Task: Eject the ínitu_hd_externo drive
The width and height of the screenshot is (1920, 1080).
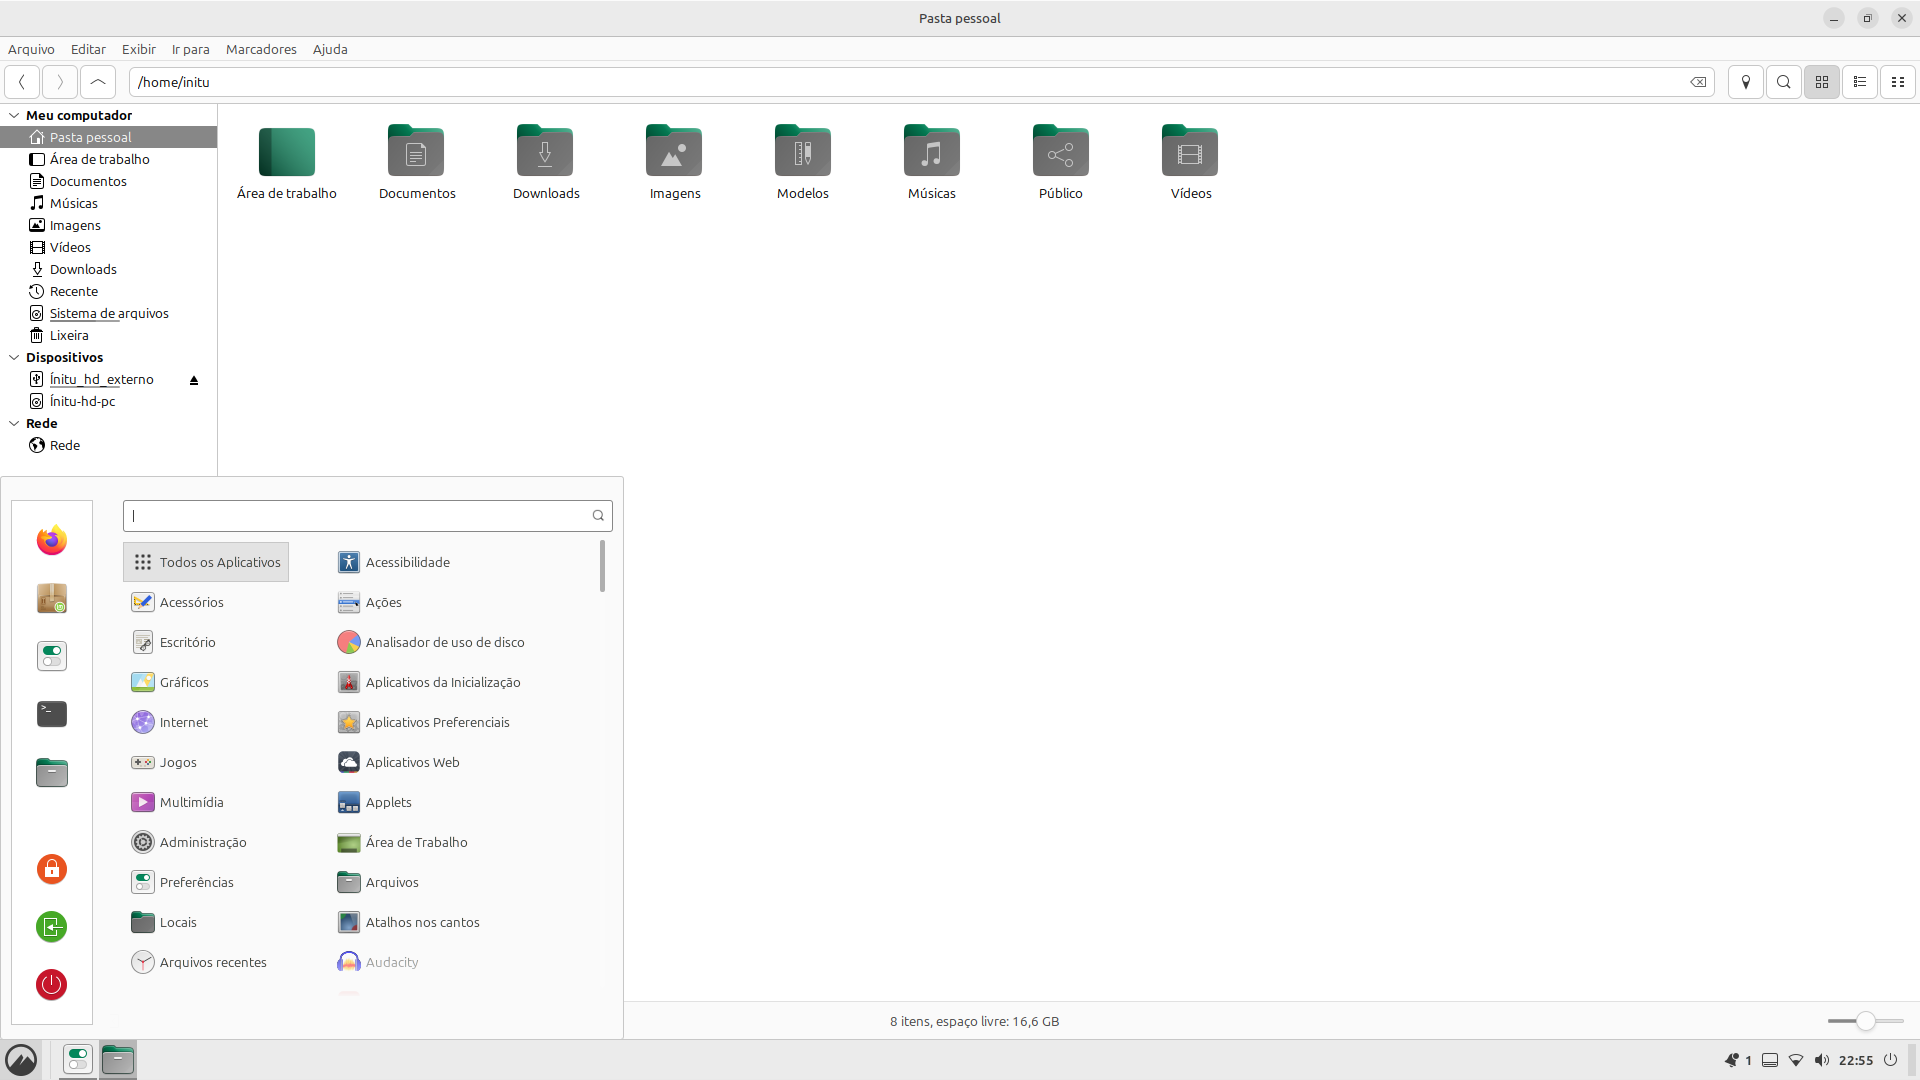Action: tap(194, 380)
